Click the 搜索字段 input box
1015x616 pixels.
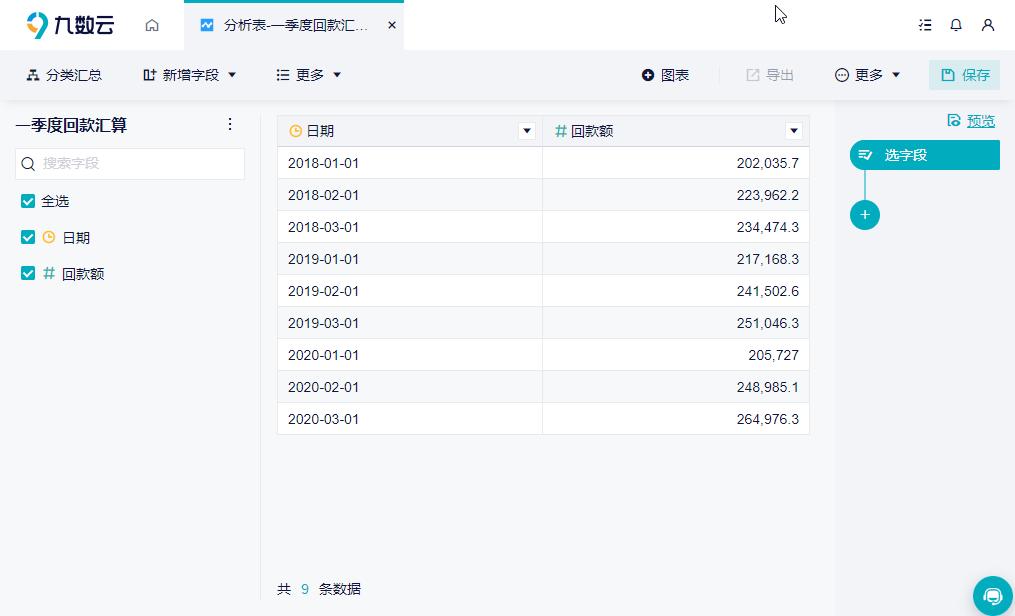coord(130,164)
